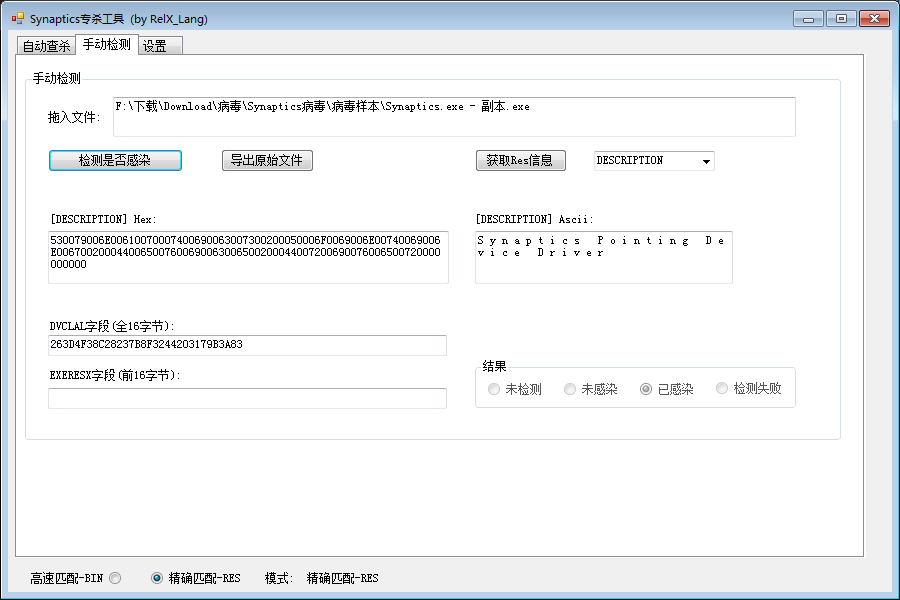Click the empty EXERESX字段 field
The image size is (900, 600).
[x=247, y=398]
